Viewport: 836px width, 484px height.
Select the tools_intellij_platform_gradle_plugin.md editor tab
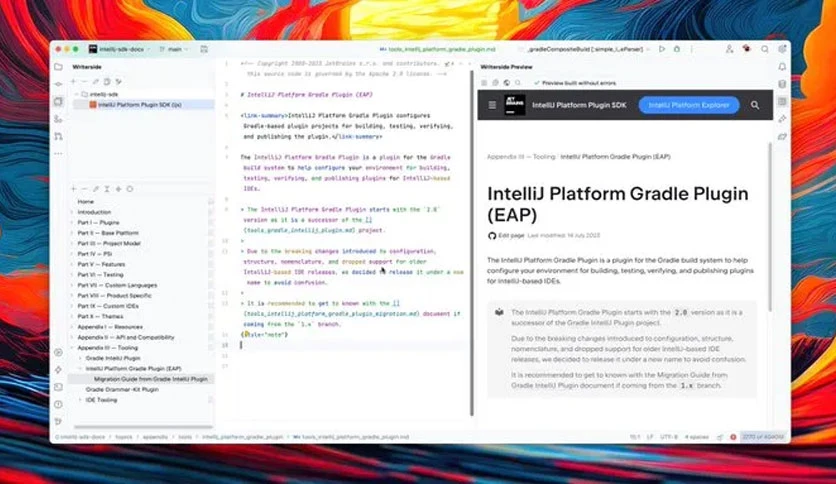tap(437, 49)
